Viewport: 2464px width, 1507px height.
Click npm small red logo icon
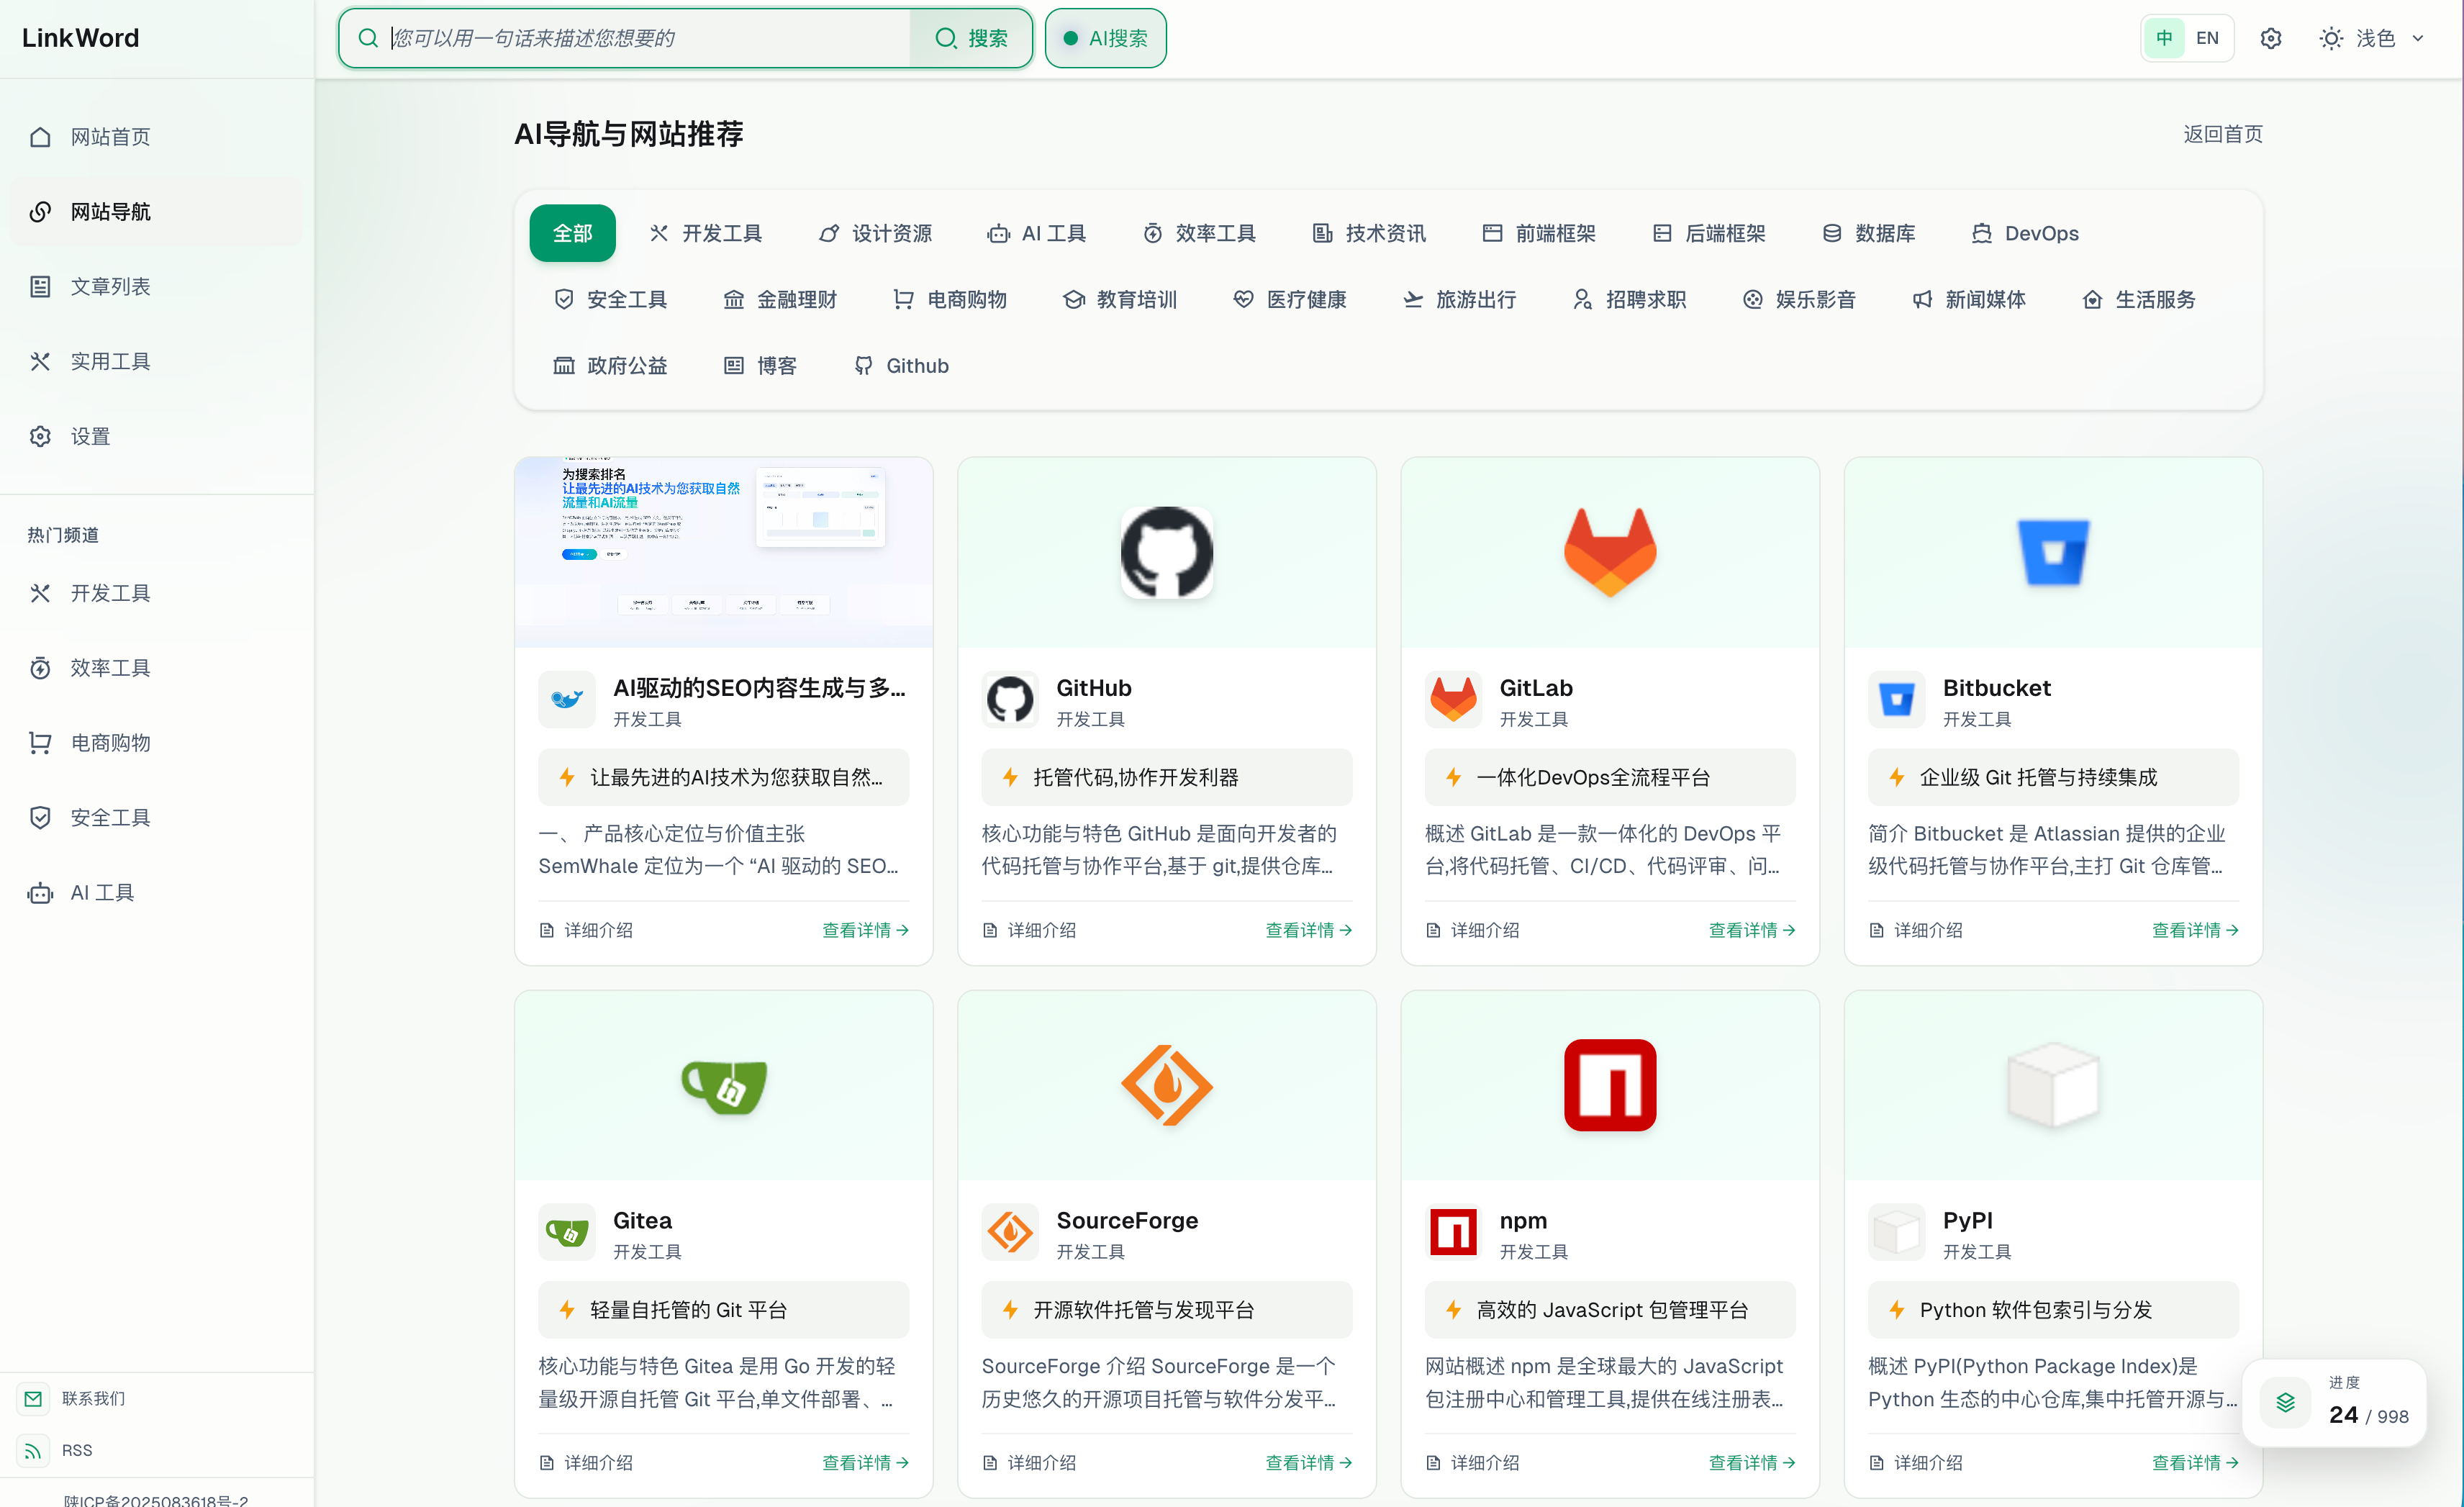[1453, 1233]
